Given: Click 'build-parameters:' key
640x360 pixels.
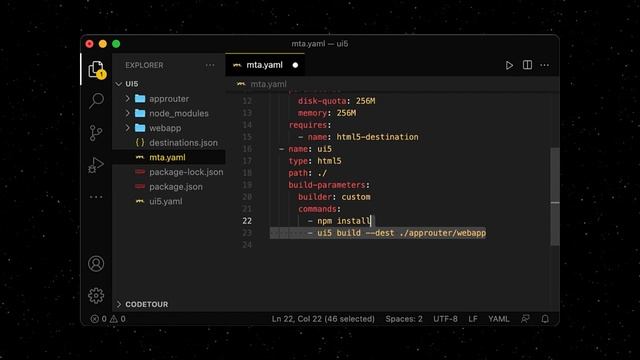Looking at the screenshot, I should (x=329, y=185).
